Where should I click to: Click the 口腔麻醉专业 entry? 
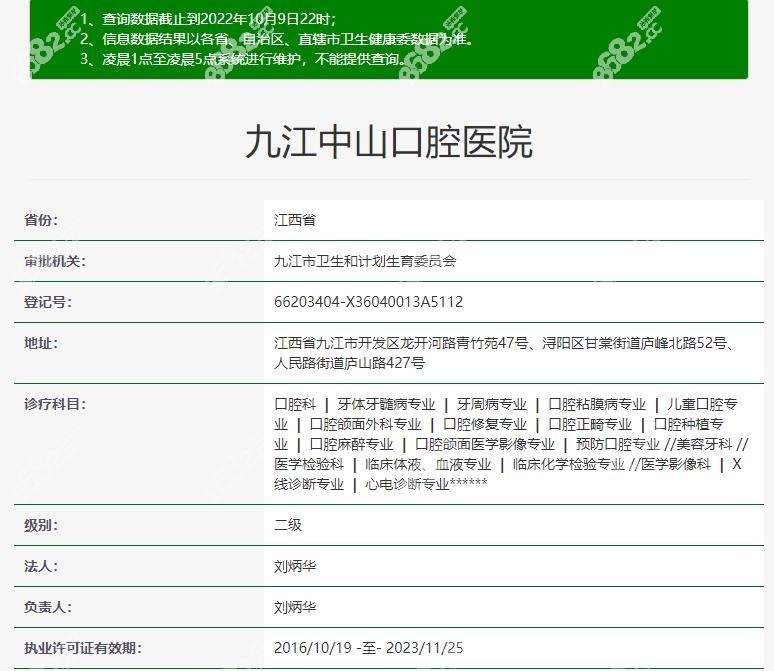point(351,444)
